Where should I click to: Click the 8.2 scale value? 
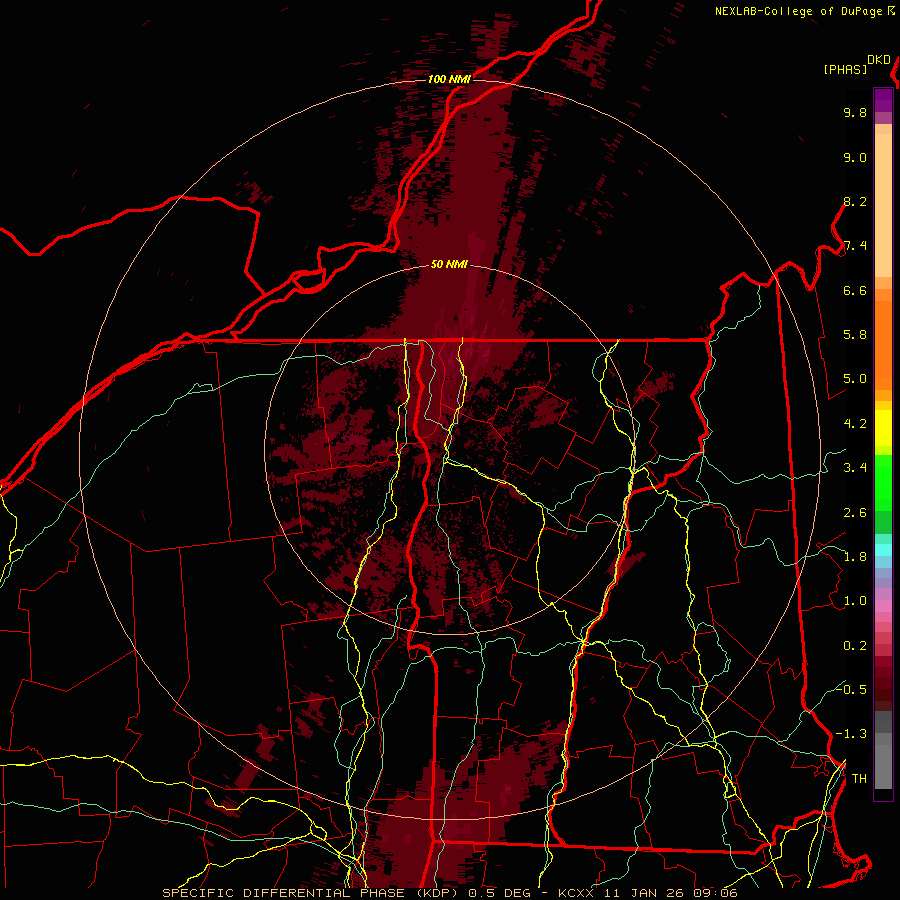tap(855, 202)
